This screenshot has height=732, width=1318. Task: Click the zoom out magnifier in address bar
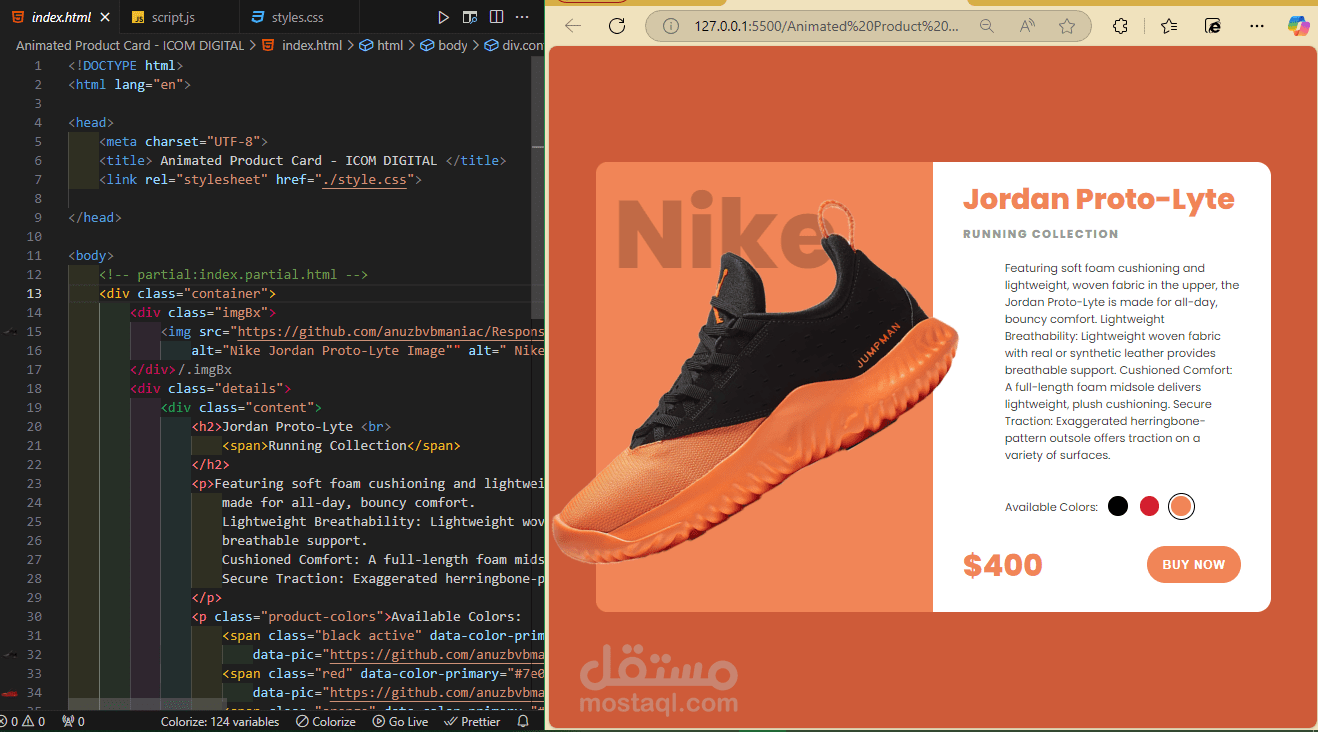coord(987,26)
